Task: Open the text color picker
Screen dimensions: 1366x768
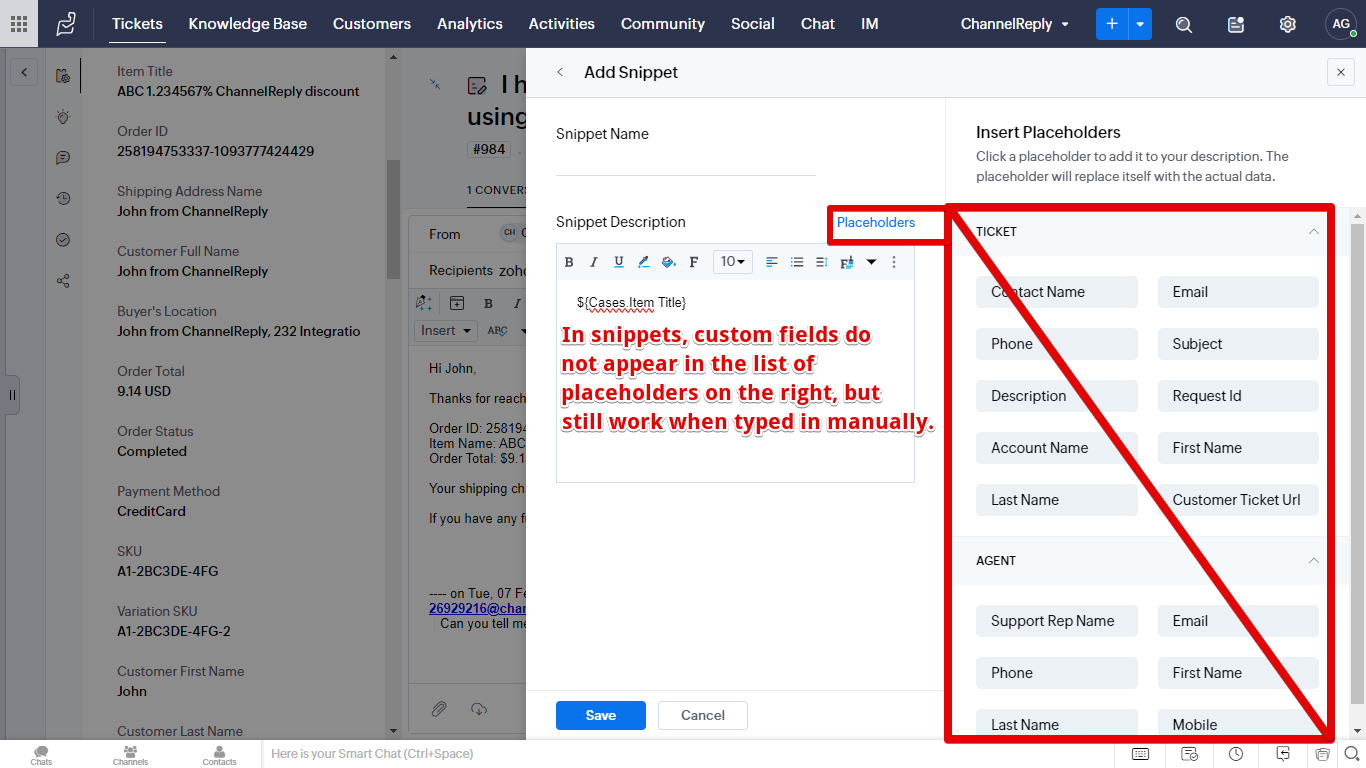Action: click(x=644, y=262)
